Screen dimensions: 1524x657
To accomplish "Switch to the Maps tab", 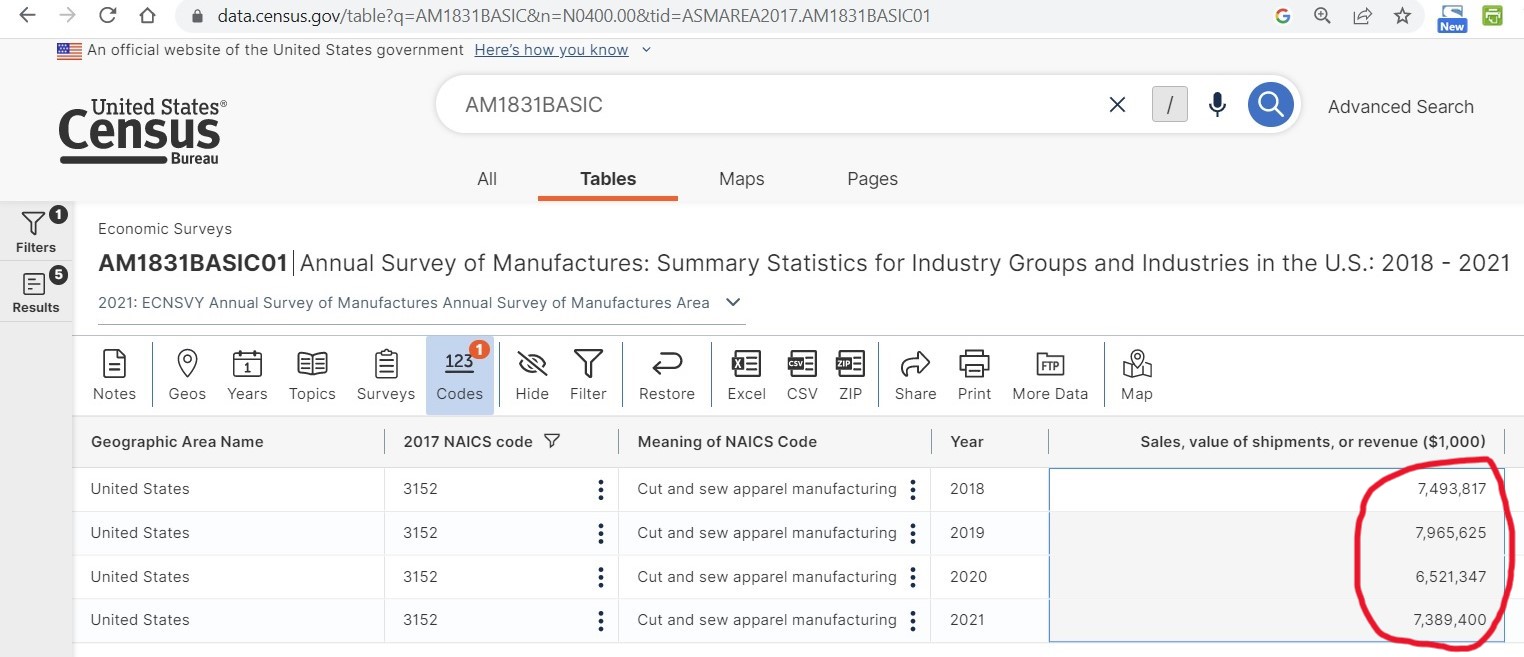I will 741,179.
